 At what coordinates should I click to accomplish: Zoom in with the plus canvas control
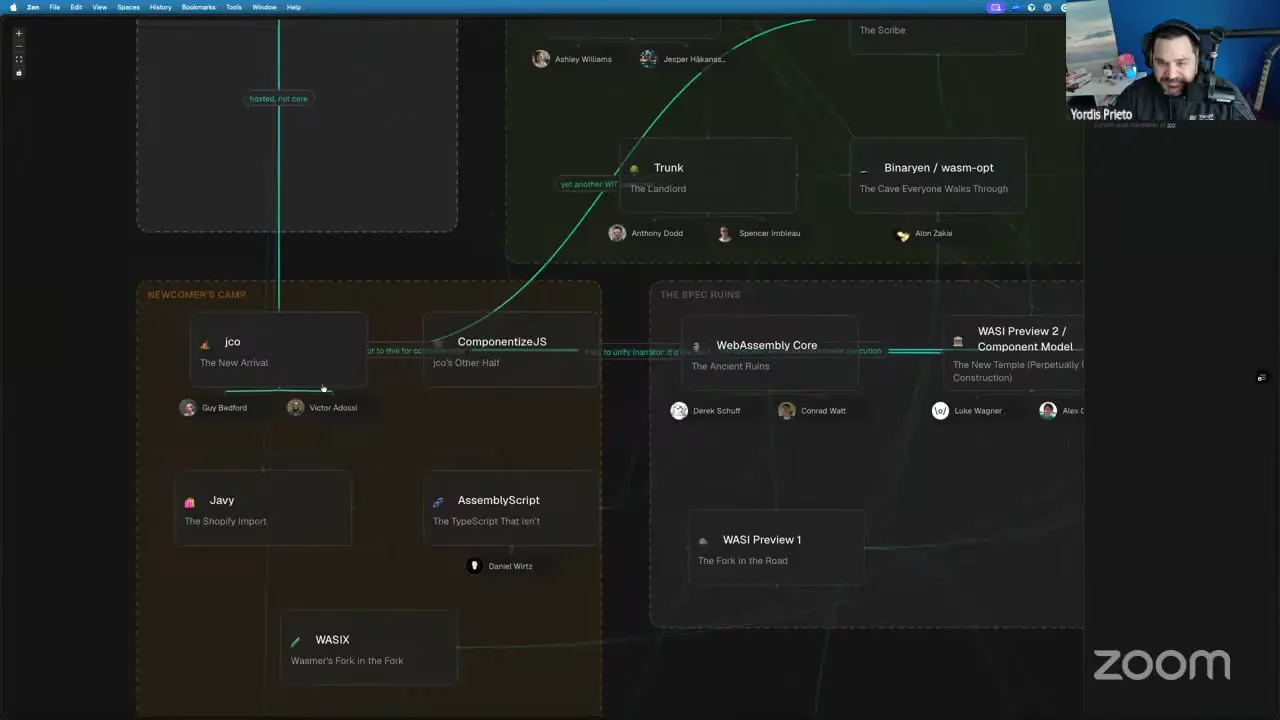click(18, 33)
